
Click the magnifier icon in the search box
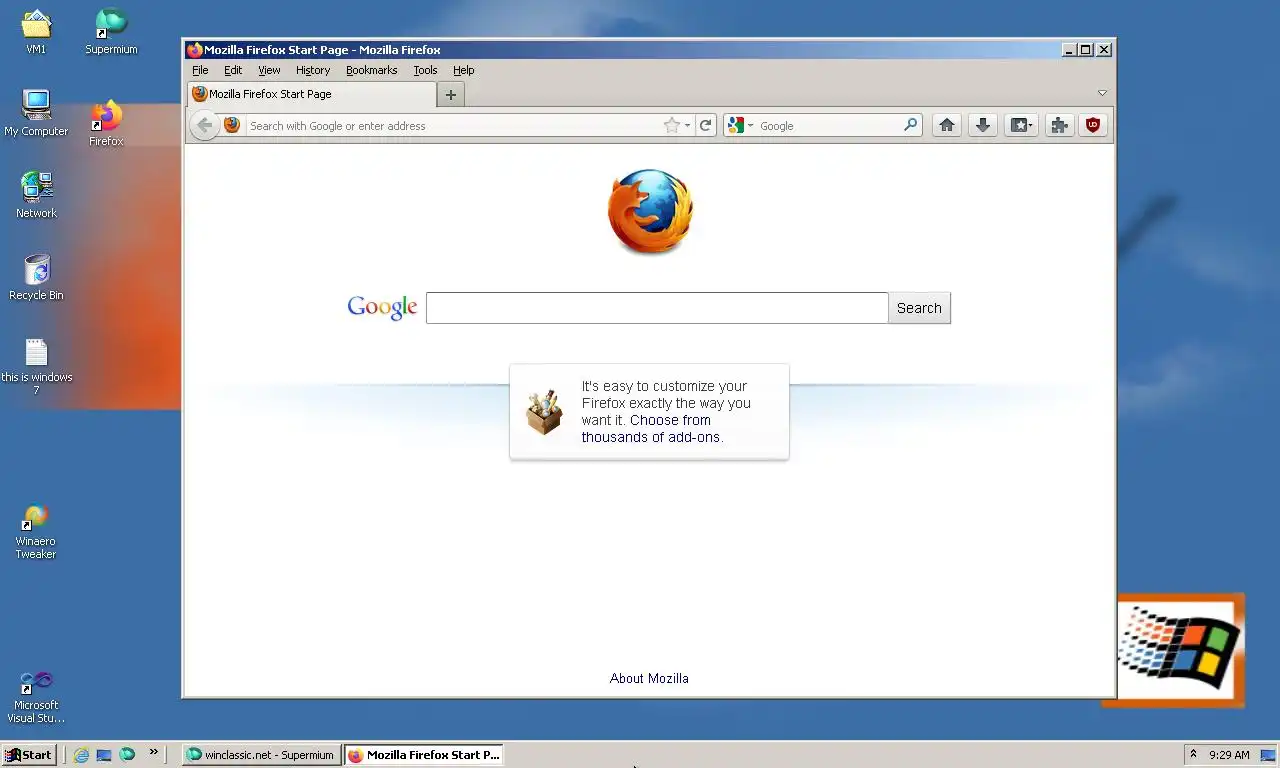point(910,125)
